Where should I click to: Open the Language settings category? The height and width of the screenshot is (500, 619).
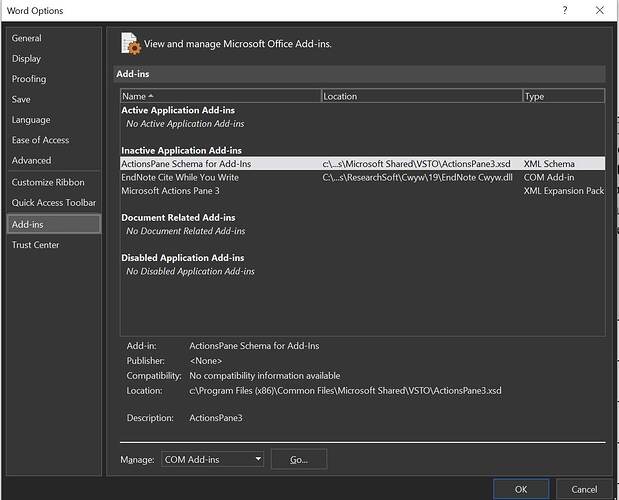pyautogui.click(x=31, y=120)
